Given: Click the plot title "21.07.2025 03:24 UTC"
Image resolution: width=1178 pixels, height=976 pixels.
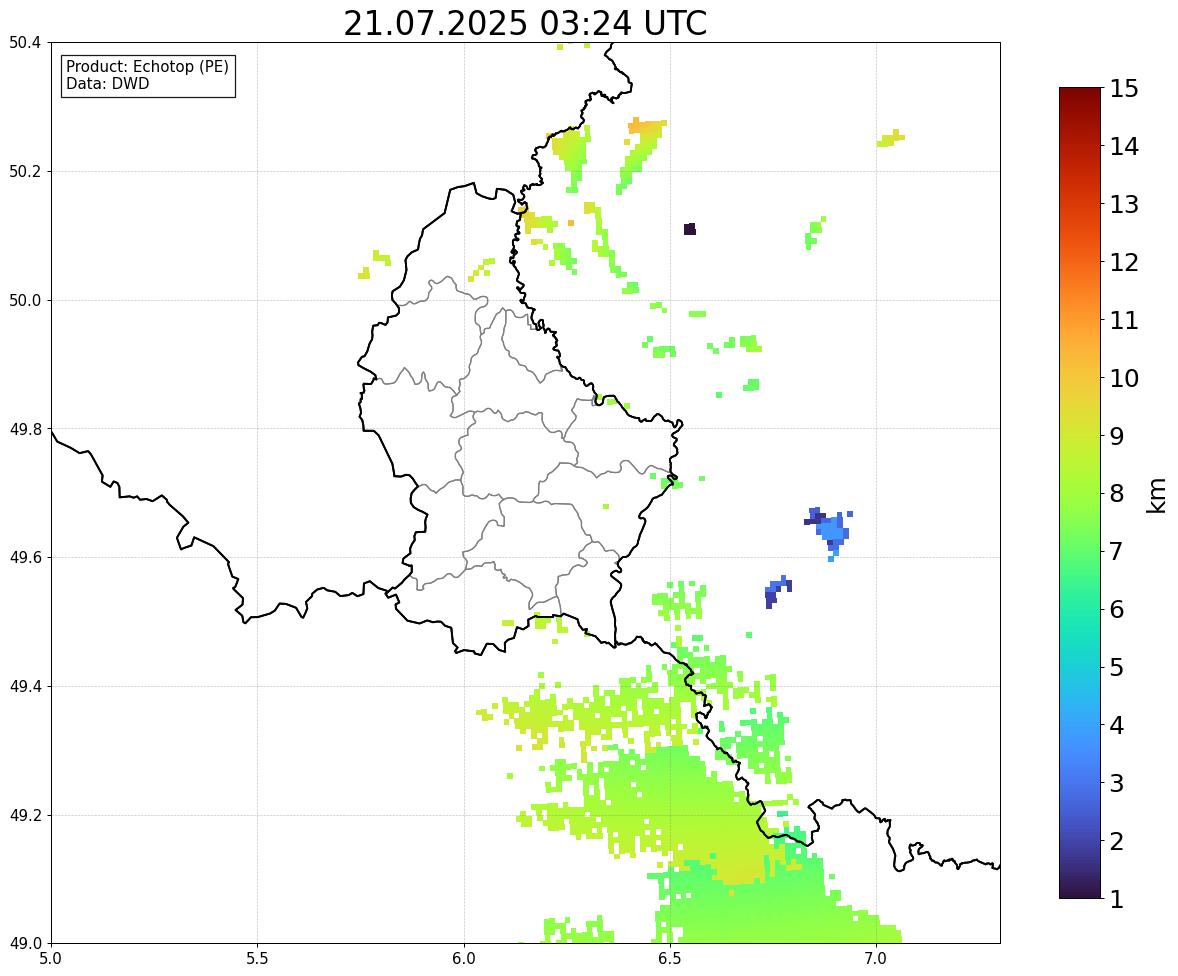Looking at the screenshot, I should tap(525, 23).
